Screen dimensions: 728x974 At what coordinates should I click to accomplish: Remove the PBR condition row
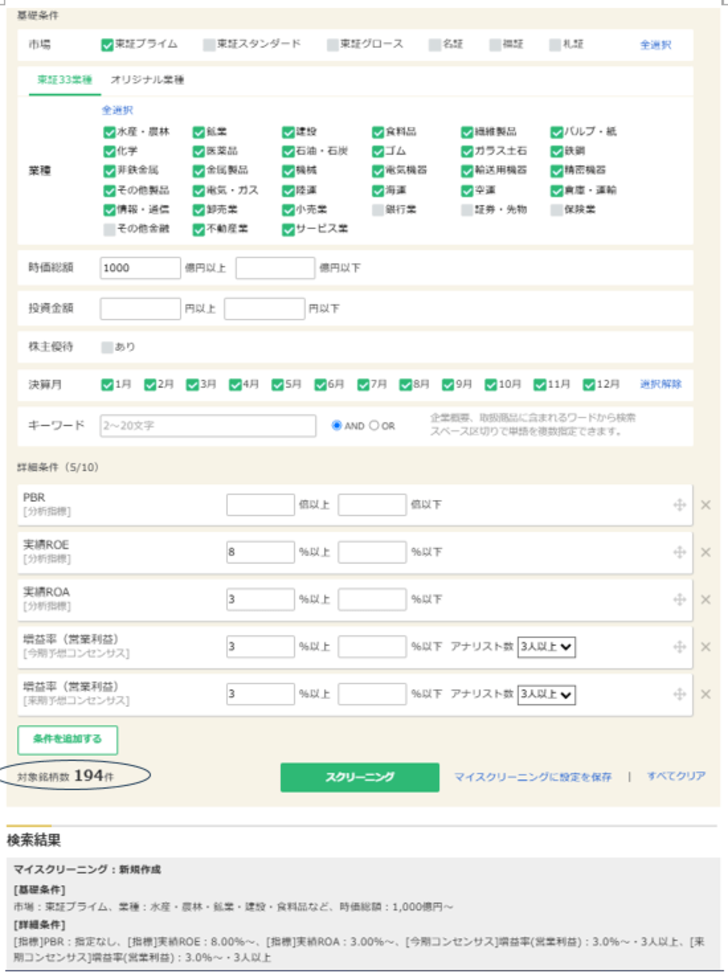point(705,505)
